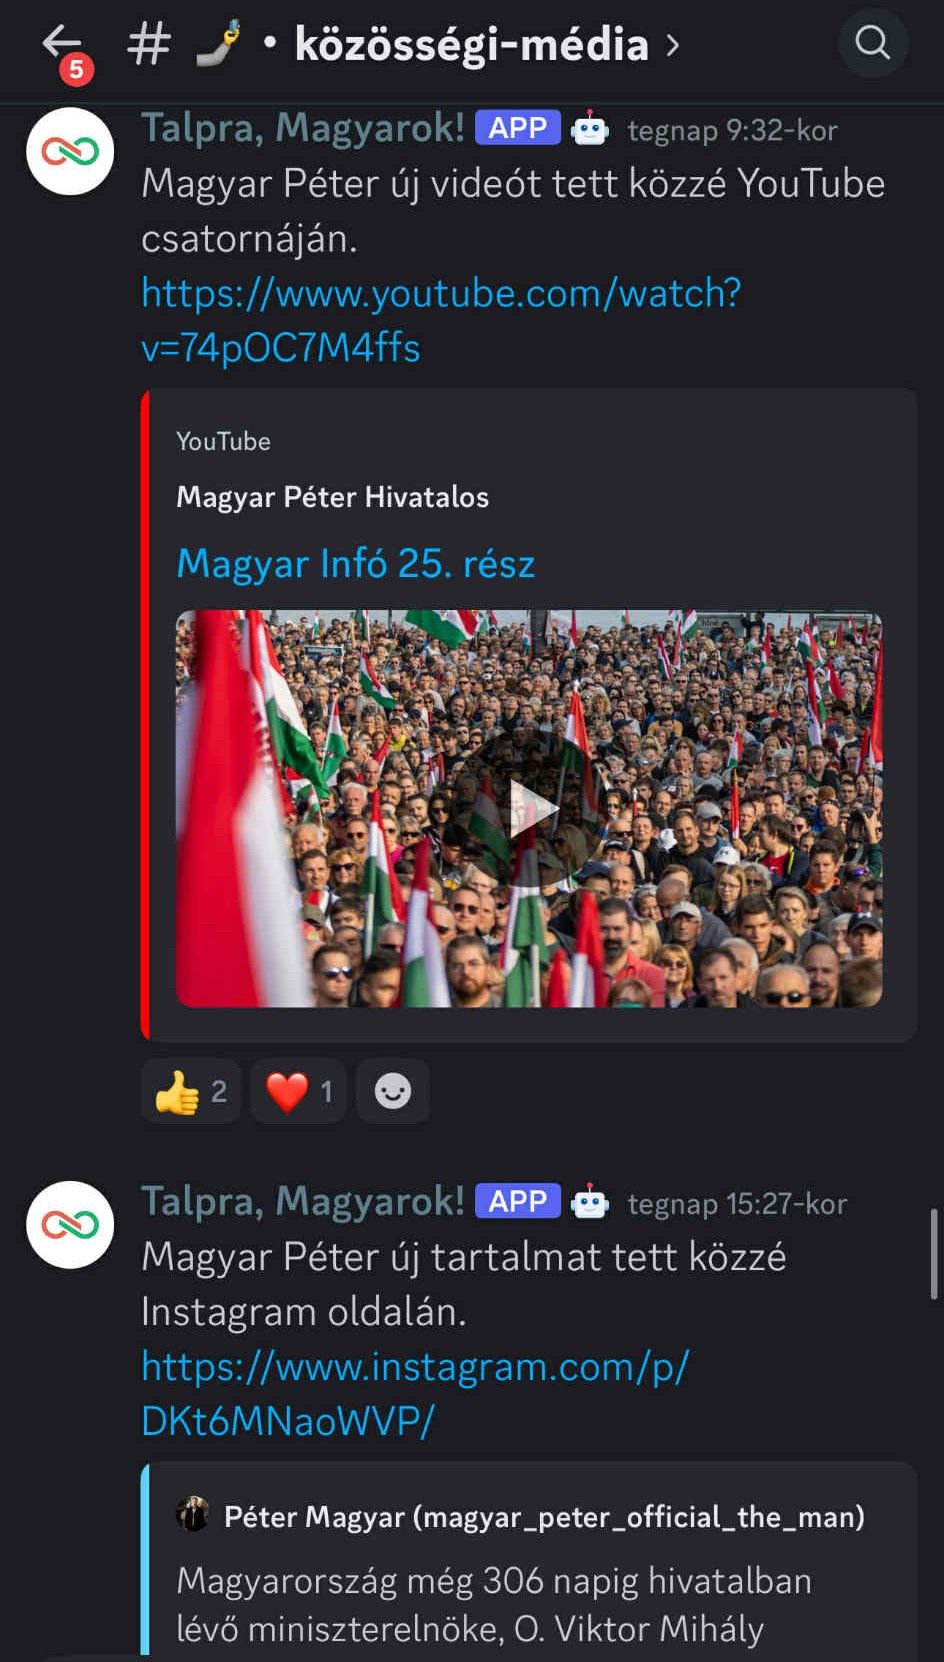Open the youtube.com/watch link

pyautogui.click(x=441, y=320)
